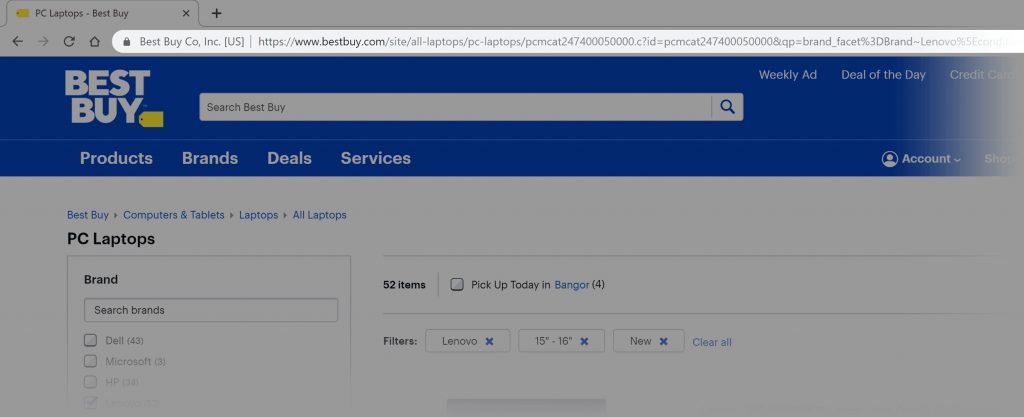The width and height of the screenshot is (1024, 417).
Task: Open the Products menu
Action: tap(116, 159)
